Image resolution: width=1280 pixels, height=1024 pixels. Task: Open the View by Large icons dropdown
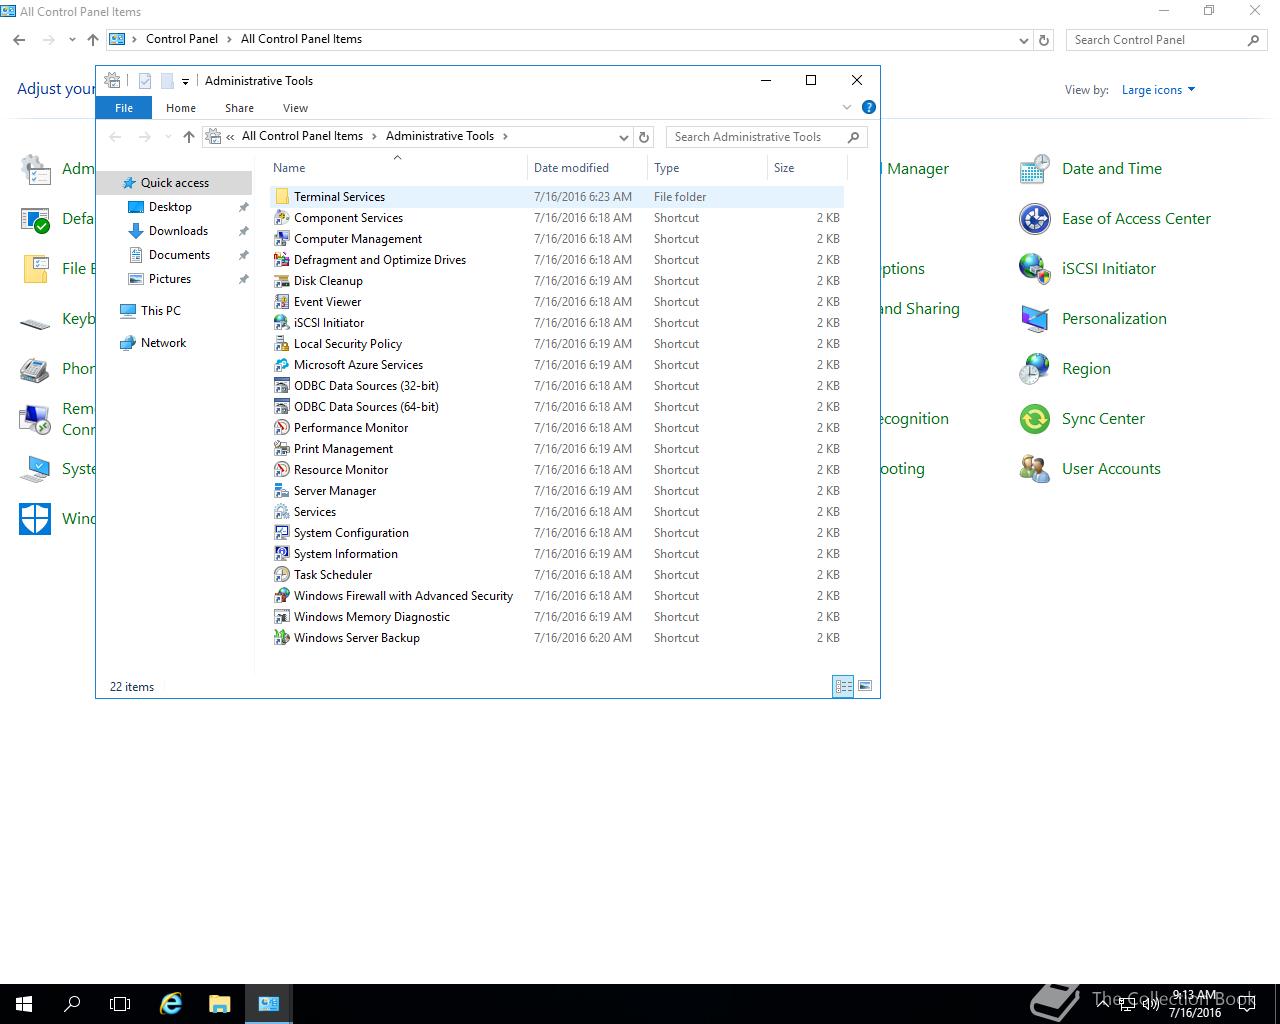click(x=1158, y=90)
